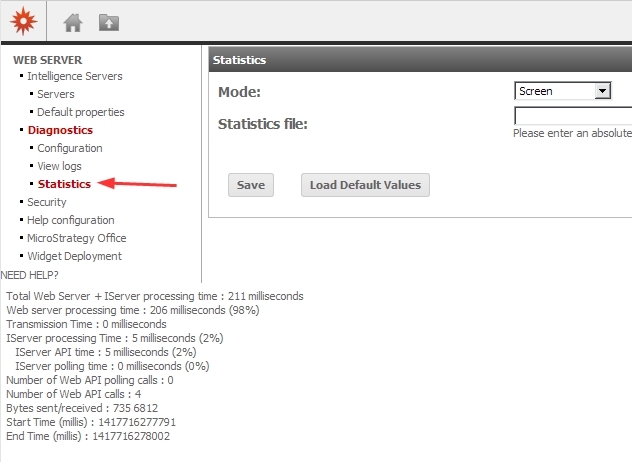Open Help configuration page
632x462 pixels.
point(70,220)
